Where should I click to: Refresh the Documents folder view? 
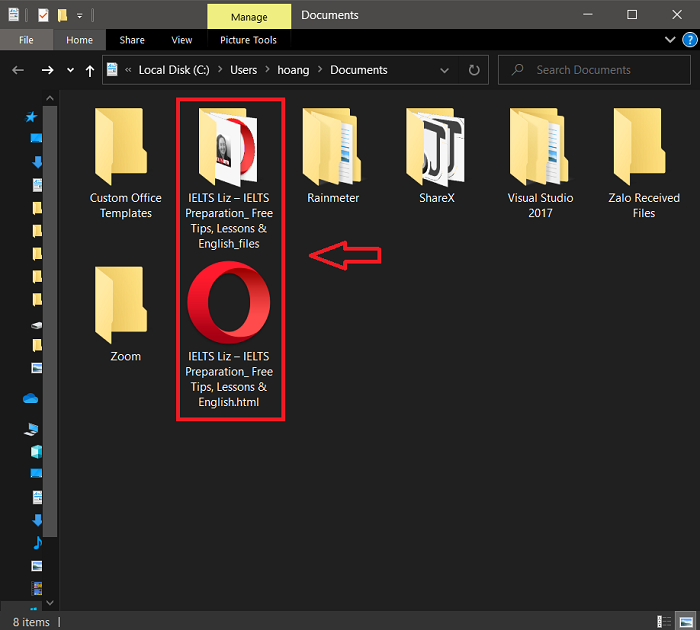pos(474,70)
